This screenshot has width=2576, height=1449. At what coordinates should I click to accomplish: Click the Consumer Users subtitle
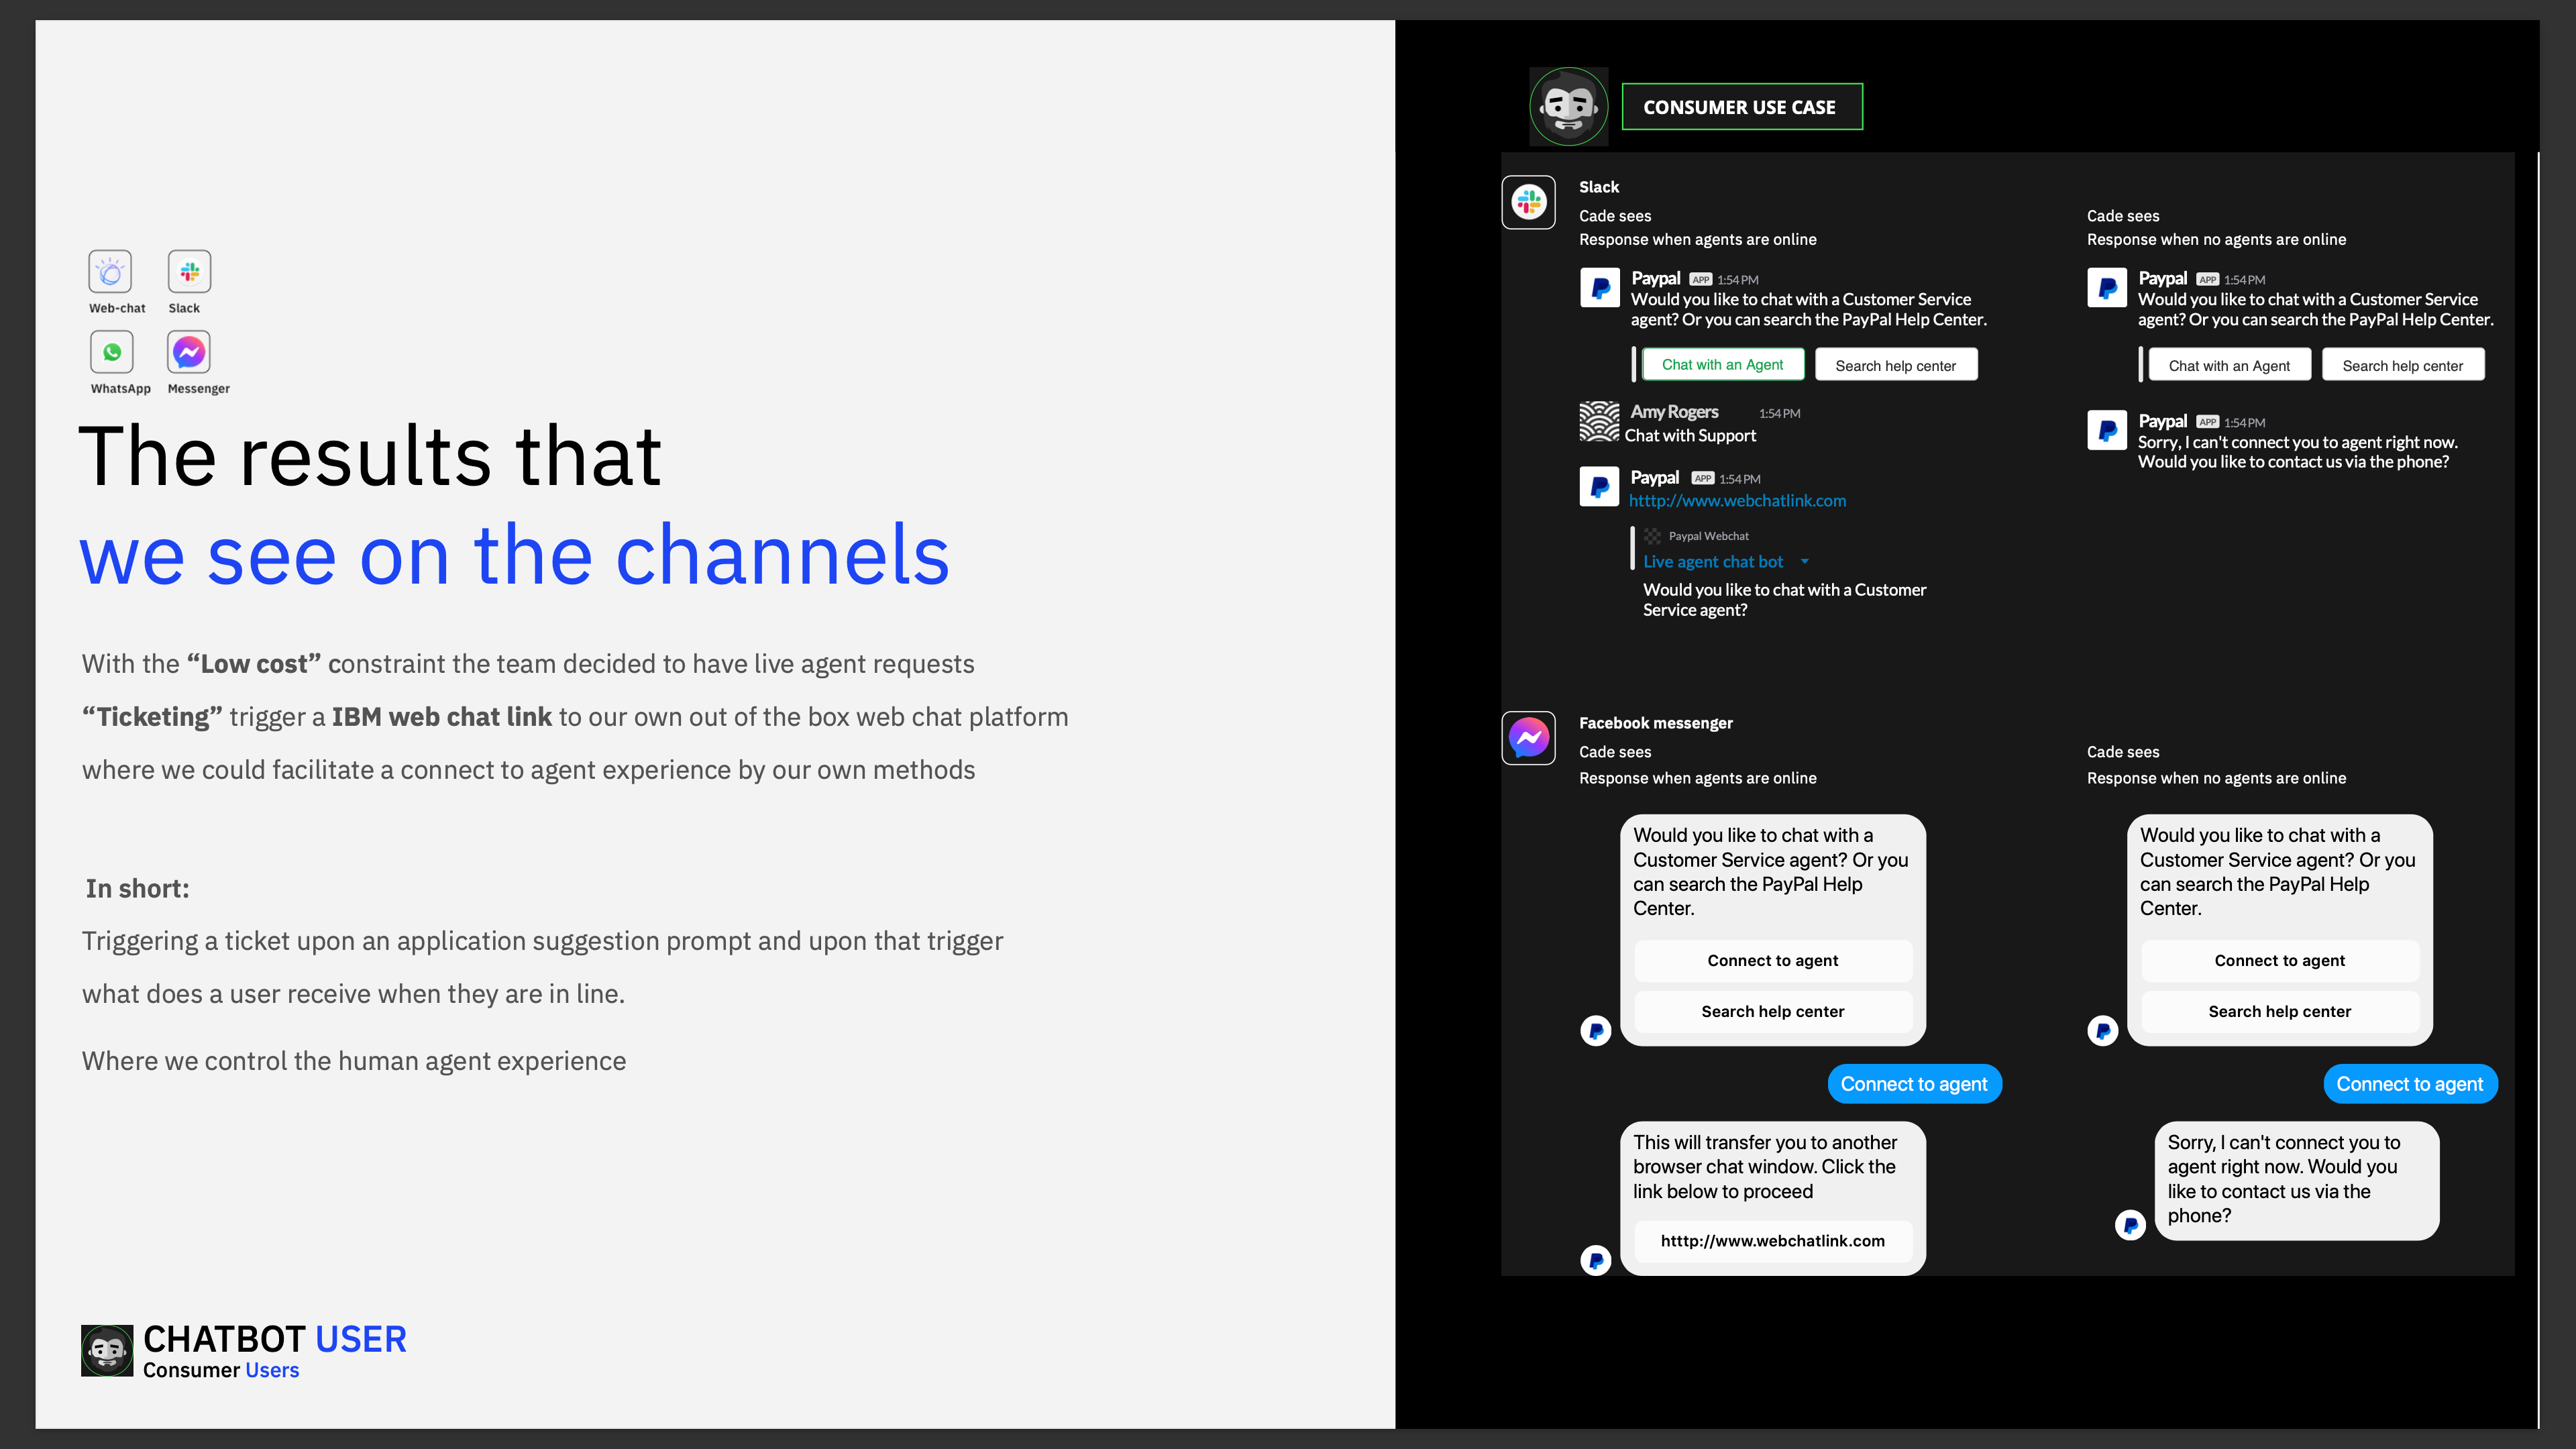point(221,1371)
